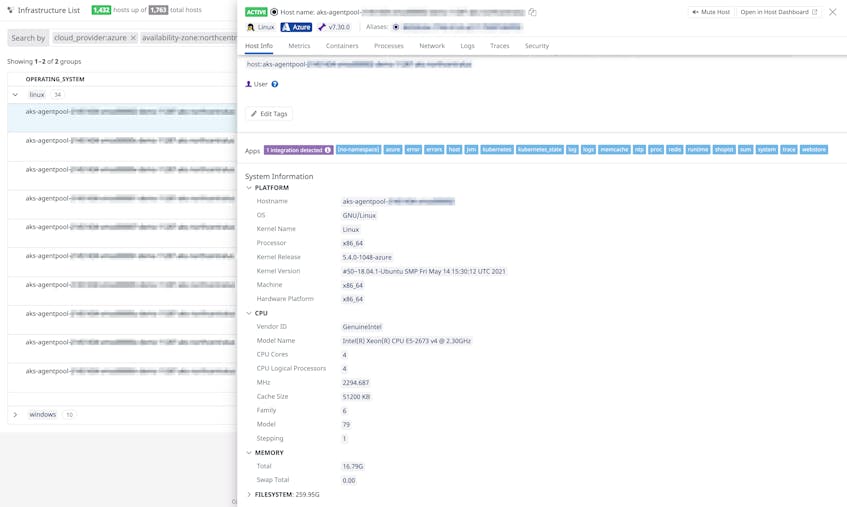
Task: Click the host app tag
Action: pos(454,150)
